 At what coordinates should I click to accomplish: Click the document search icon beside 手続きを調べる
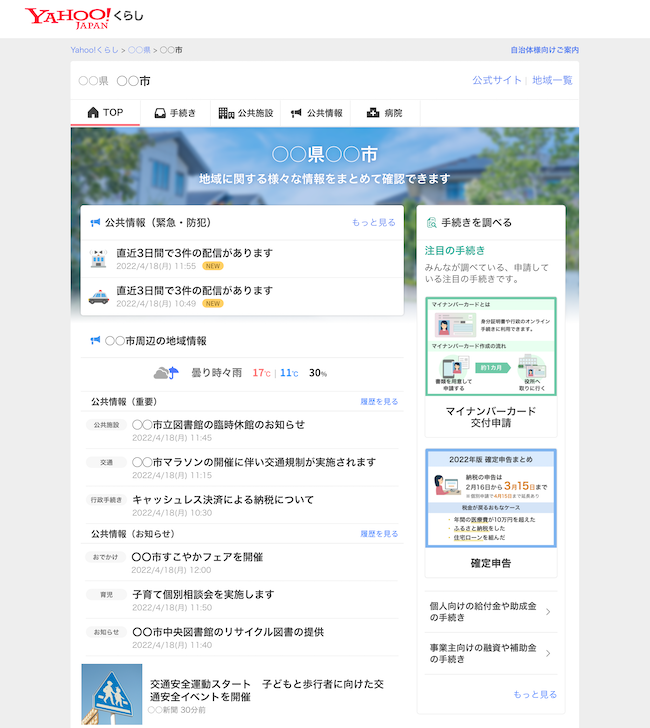pyautogui.click(x=432, y=222)
